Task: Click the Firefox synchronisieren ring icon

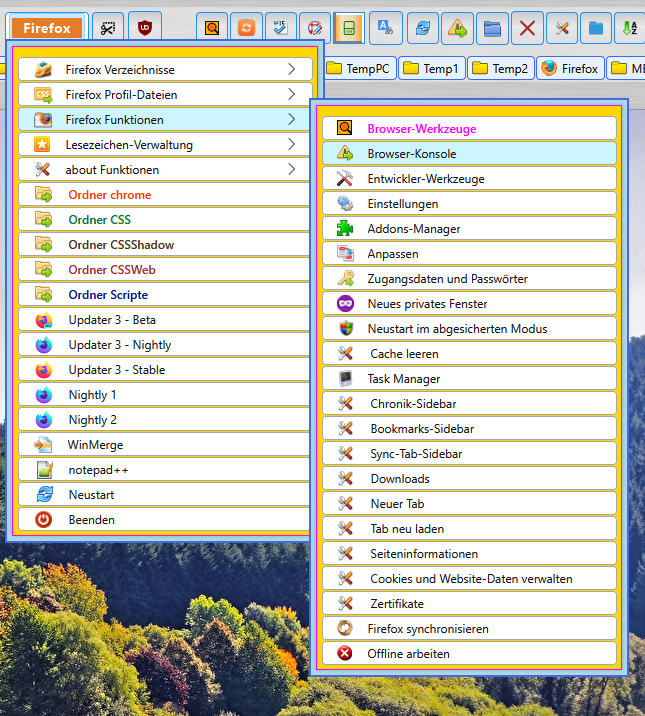Action: [x=345, y=629]
